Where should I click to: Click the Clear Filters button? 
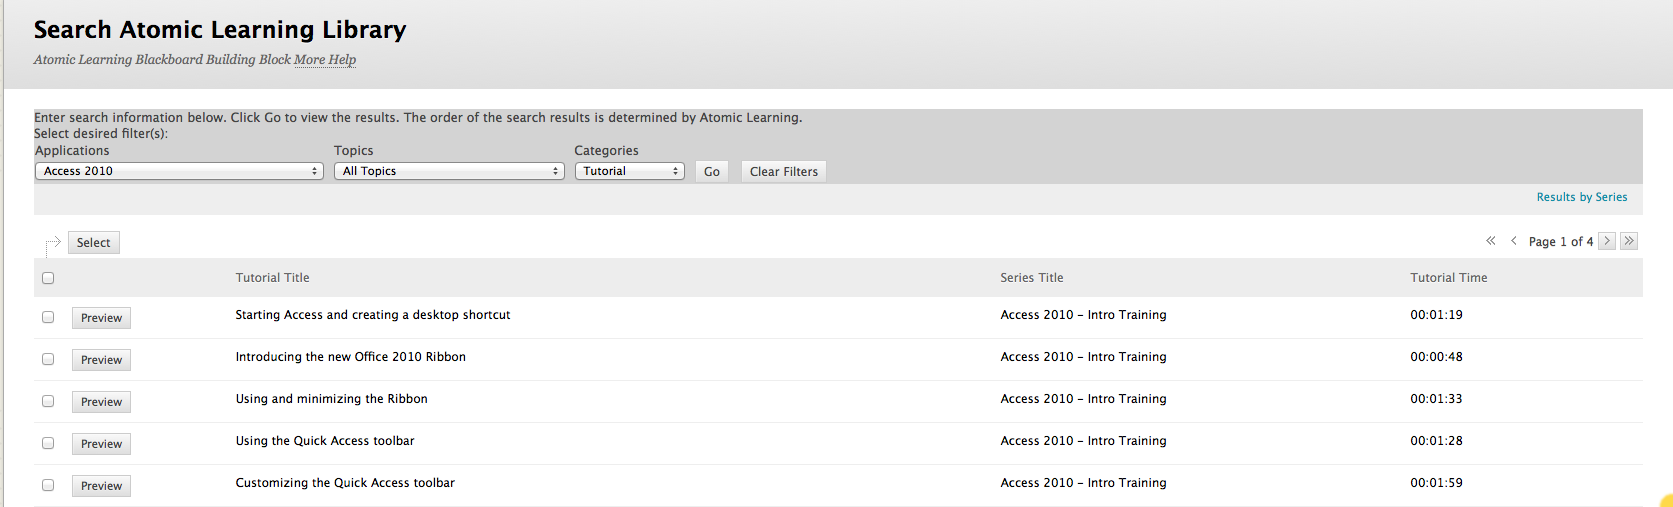[784, 172]
